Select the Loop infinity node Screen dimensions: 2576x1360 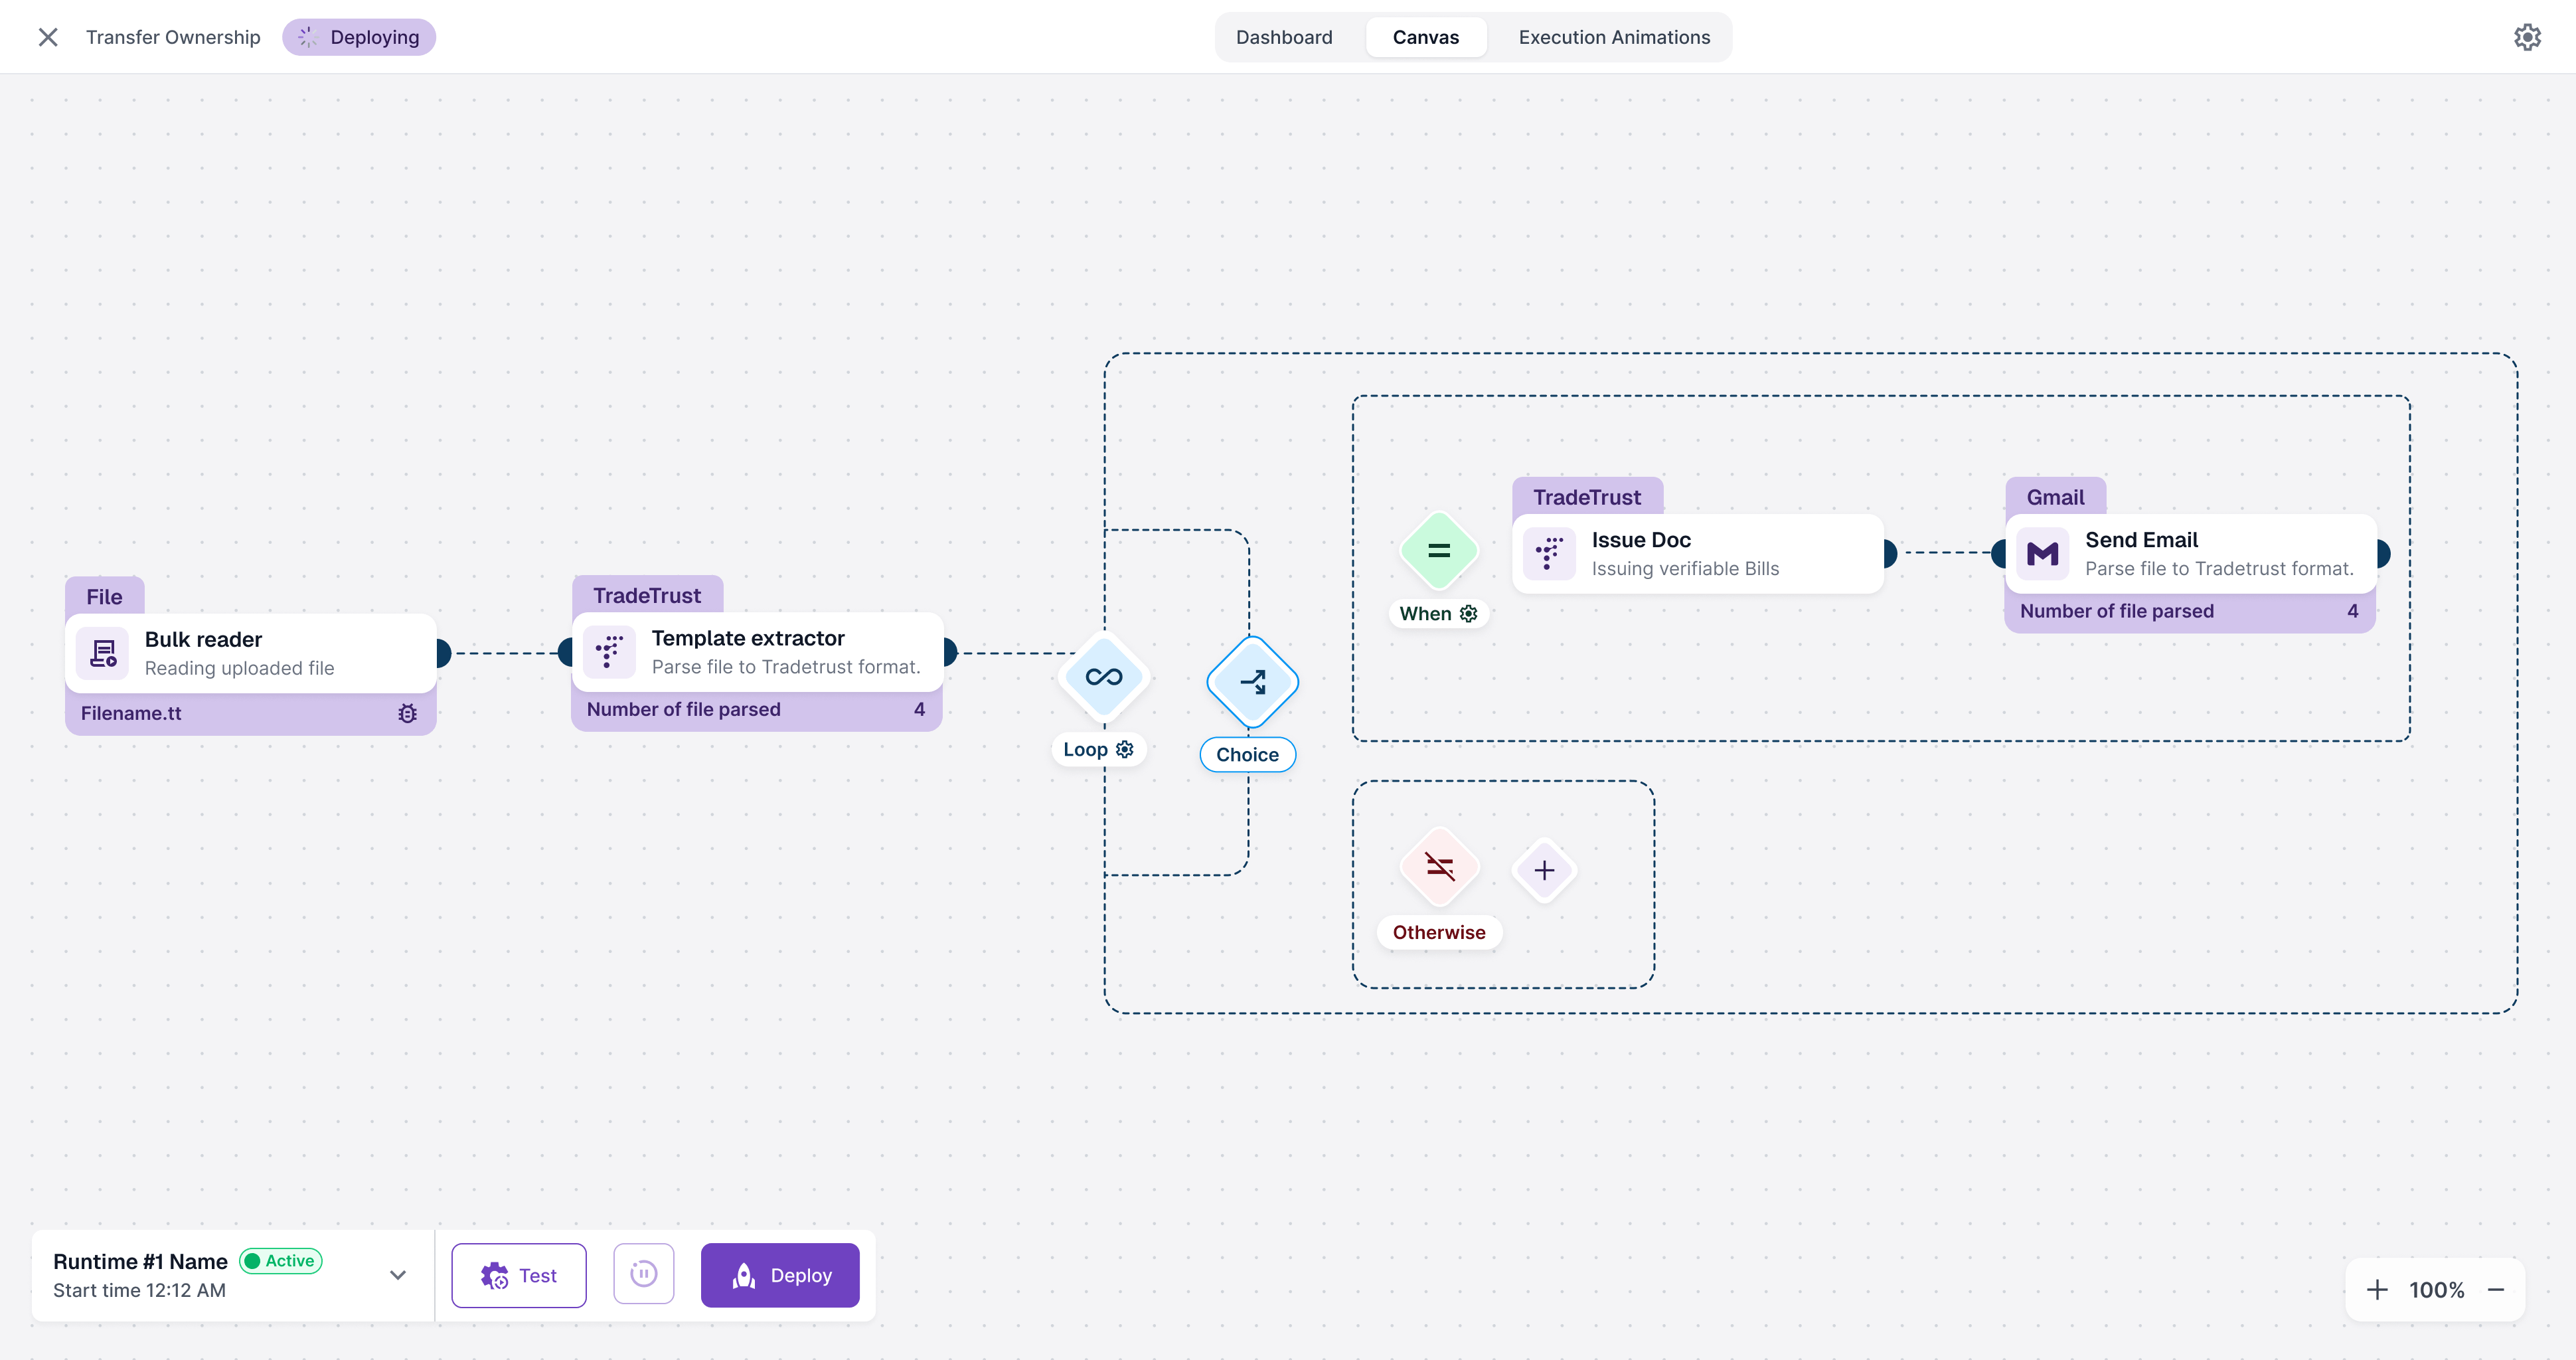click(x=1104, y=677)
